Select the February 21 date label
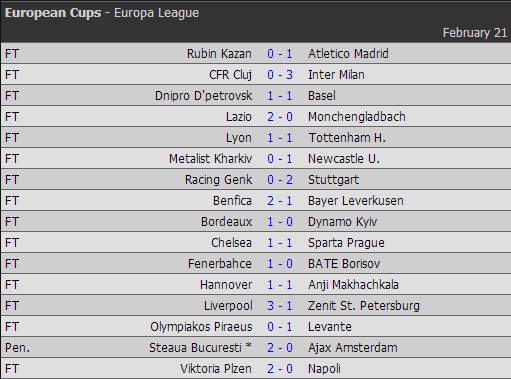511x379 pixels. point(475,33)
